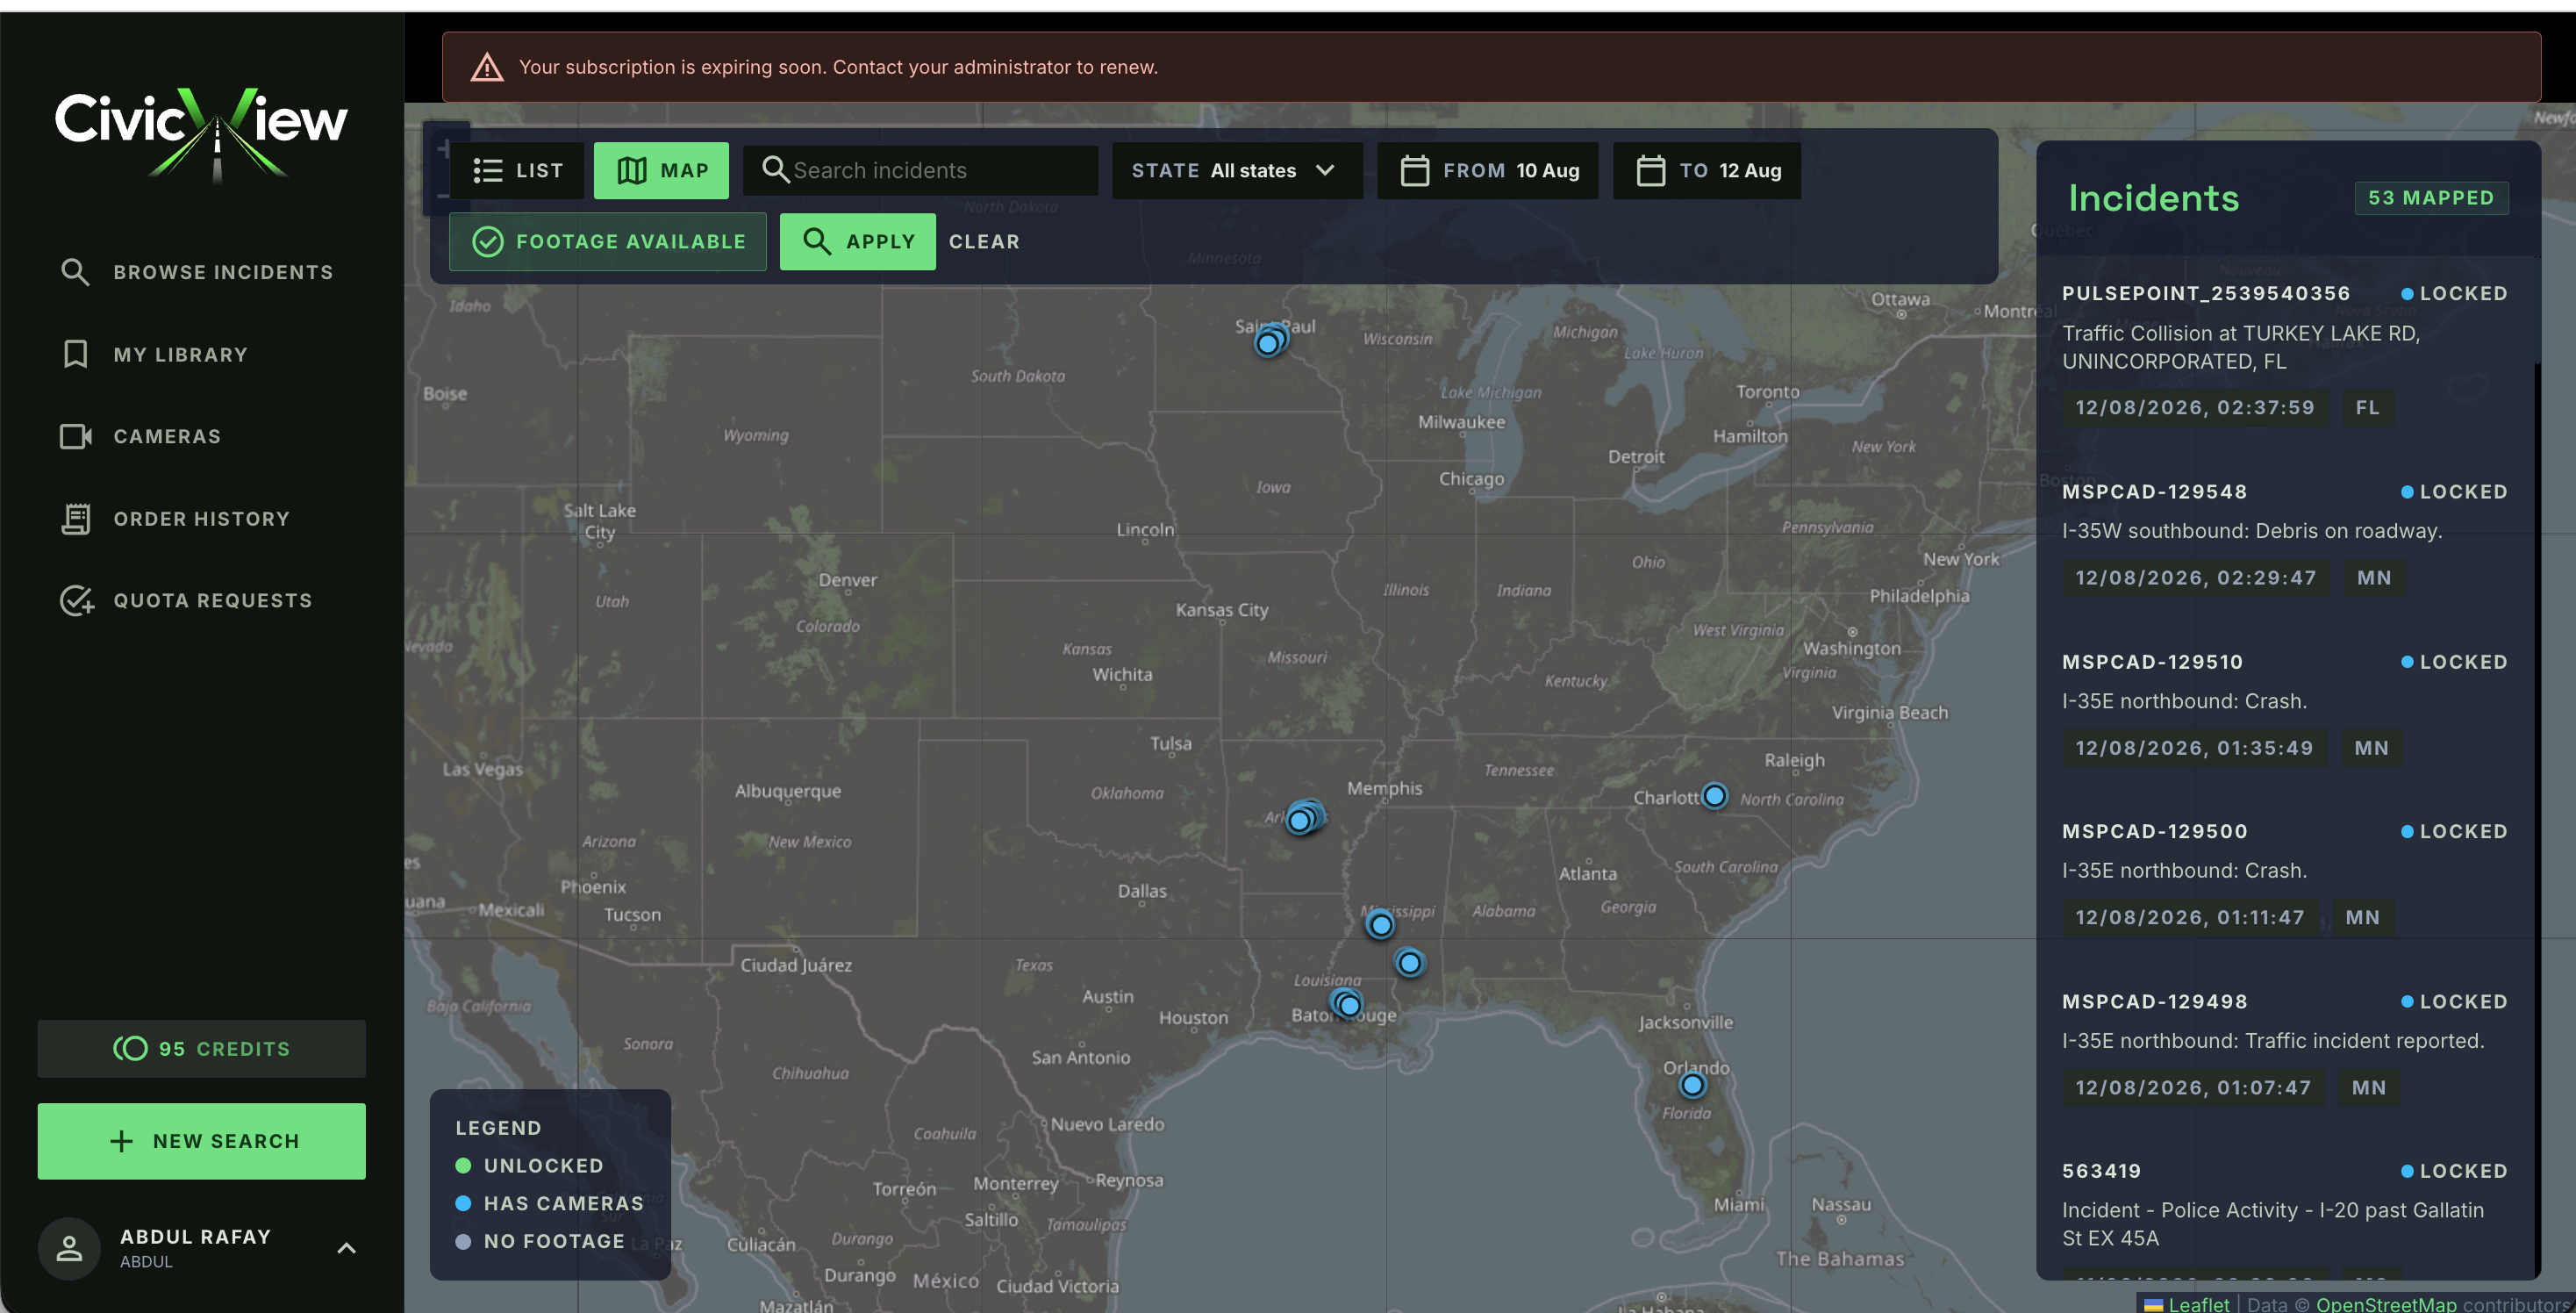
Task: Switch to Map view
Action: (x=661, y=171)
